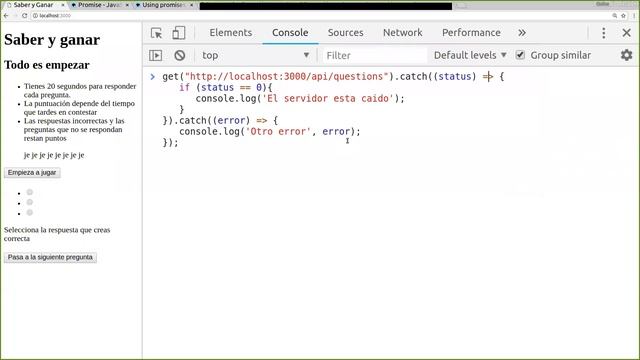The height and width of the screenshot is (360, 640).
Task: Open the Performance panel
Action: 471,33
